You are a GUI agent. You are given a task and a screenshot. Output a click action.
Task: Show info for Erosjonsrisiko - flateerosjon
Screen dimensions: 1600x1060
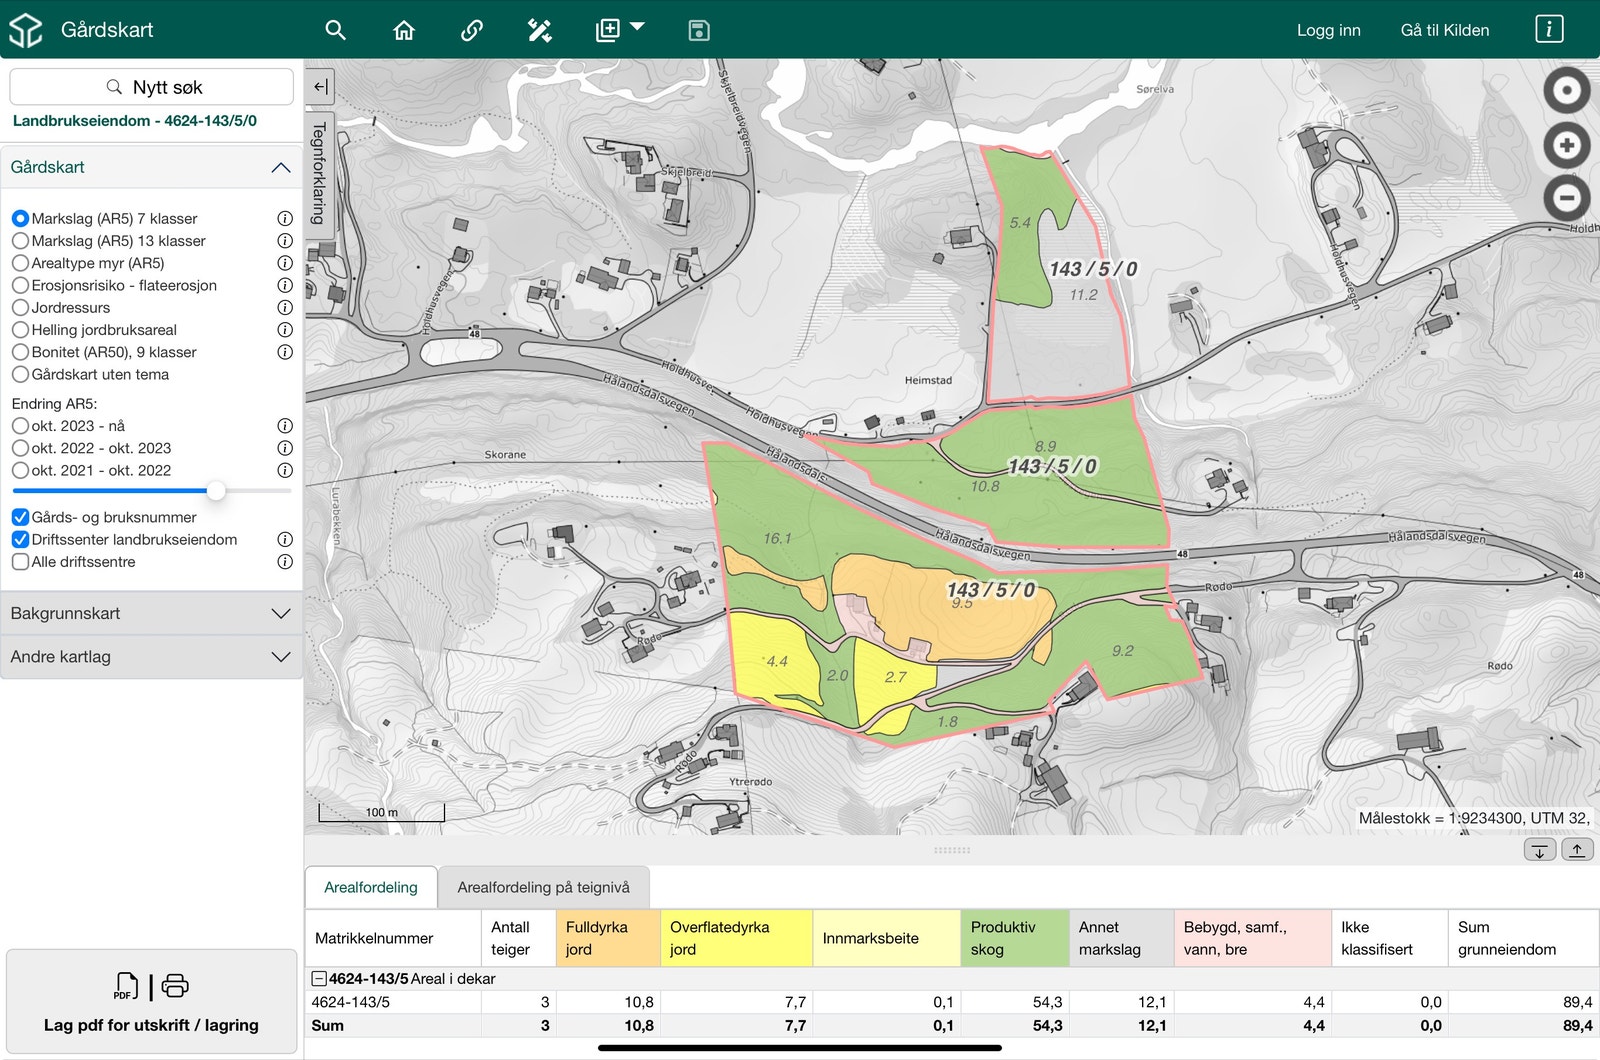click(x=285, y=285)
